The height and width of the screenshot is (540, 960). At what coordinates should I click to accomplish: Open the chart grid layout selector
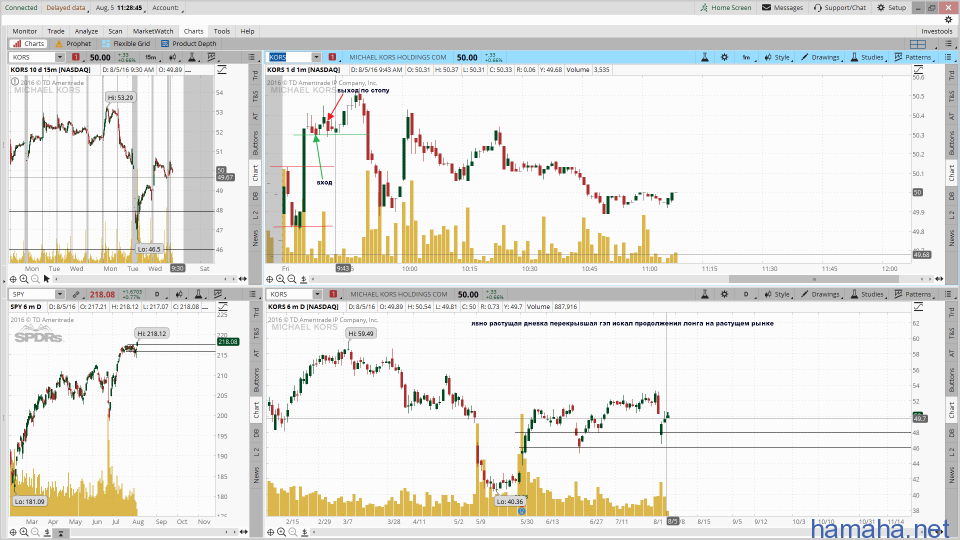point(918,44)
